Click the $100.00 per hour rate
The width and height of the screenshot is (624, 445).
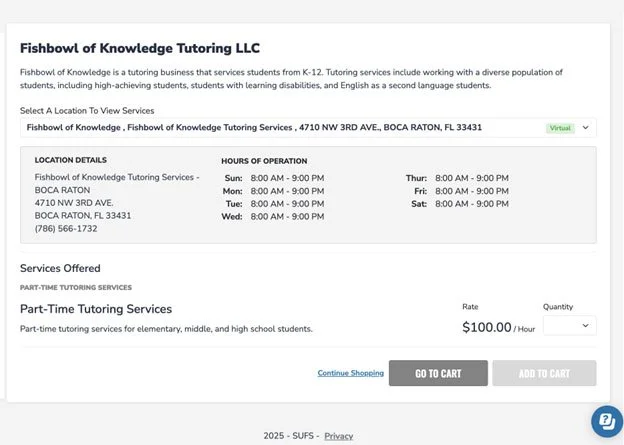pos(498,327)
